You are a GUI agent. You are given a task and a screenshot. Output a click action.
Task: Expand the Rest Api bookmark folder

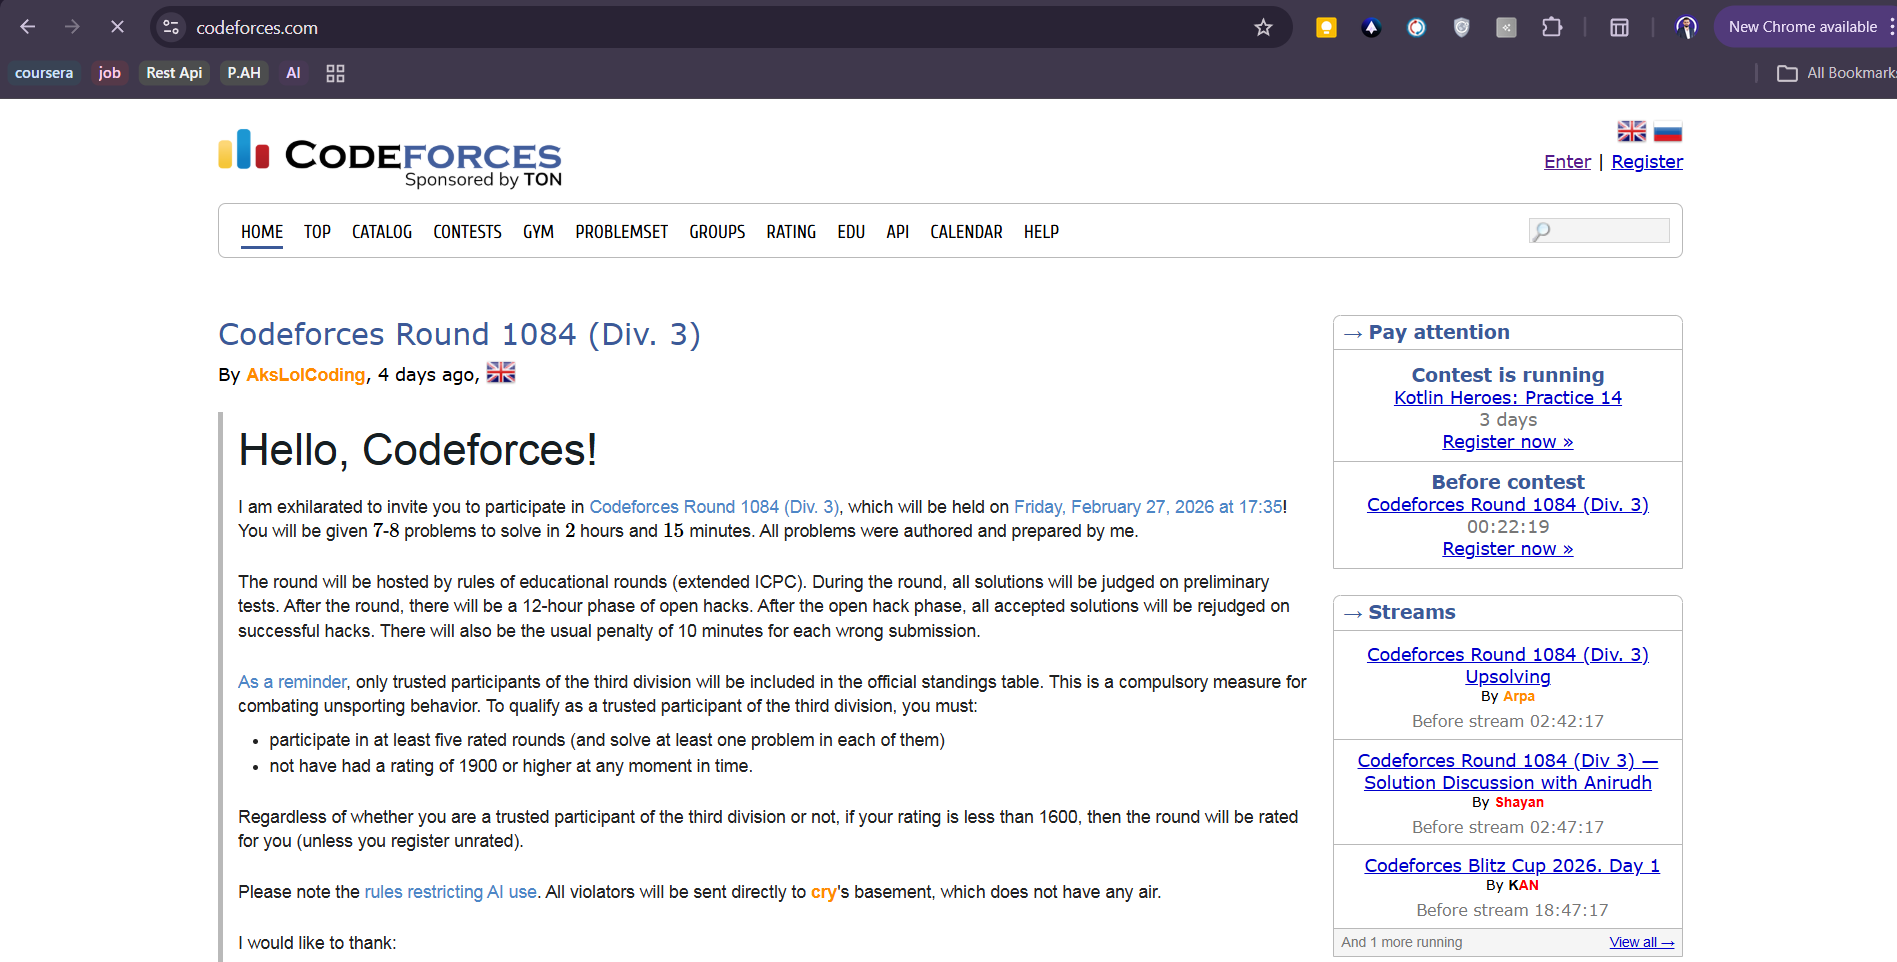[174, 73]
